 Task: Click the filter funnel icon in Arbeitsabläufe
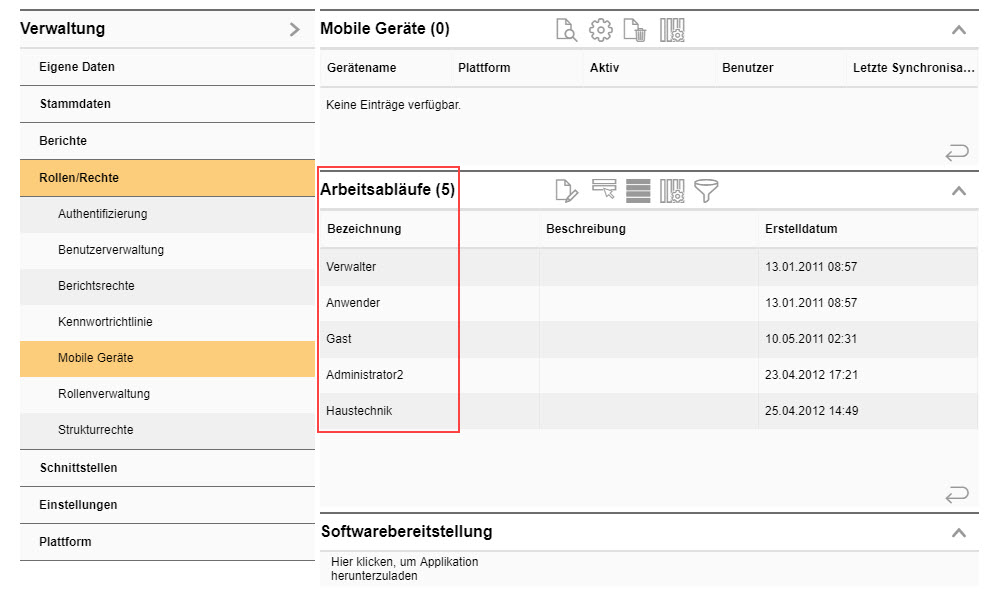[706, 191]
